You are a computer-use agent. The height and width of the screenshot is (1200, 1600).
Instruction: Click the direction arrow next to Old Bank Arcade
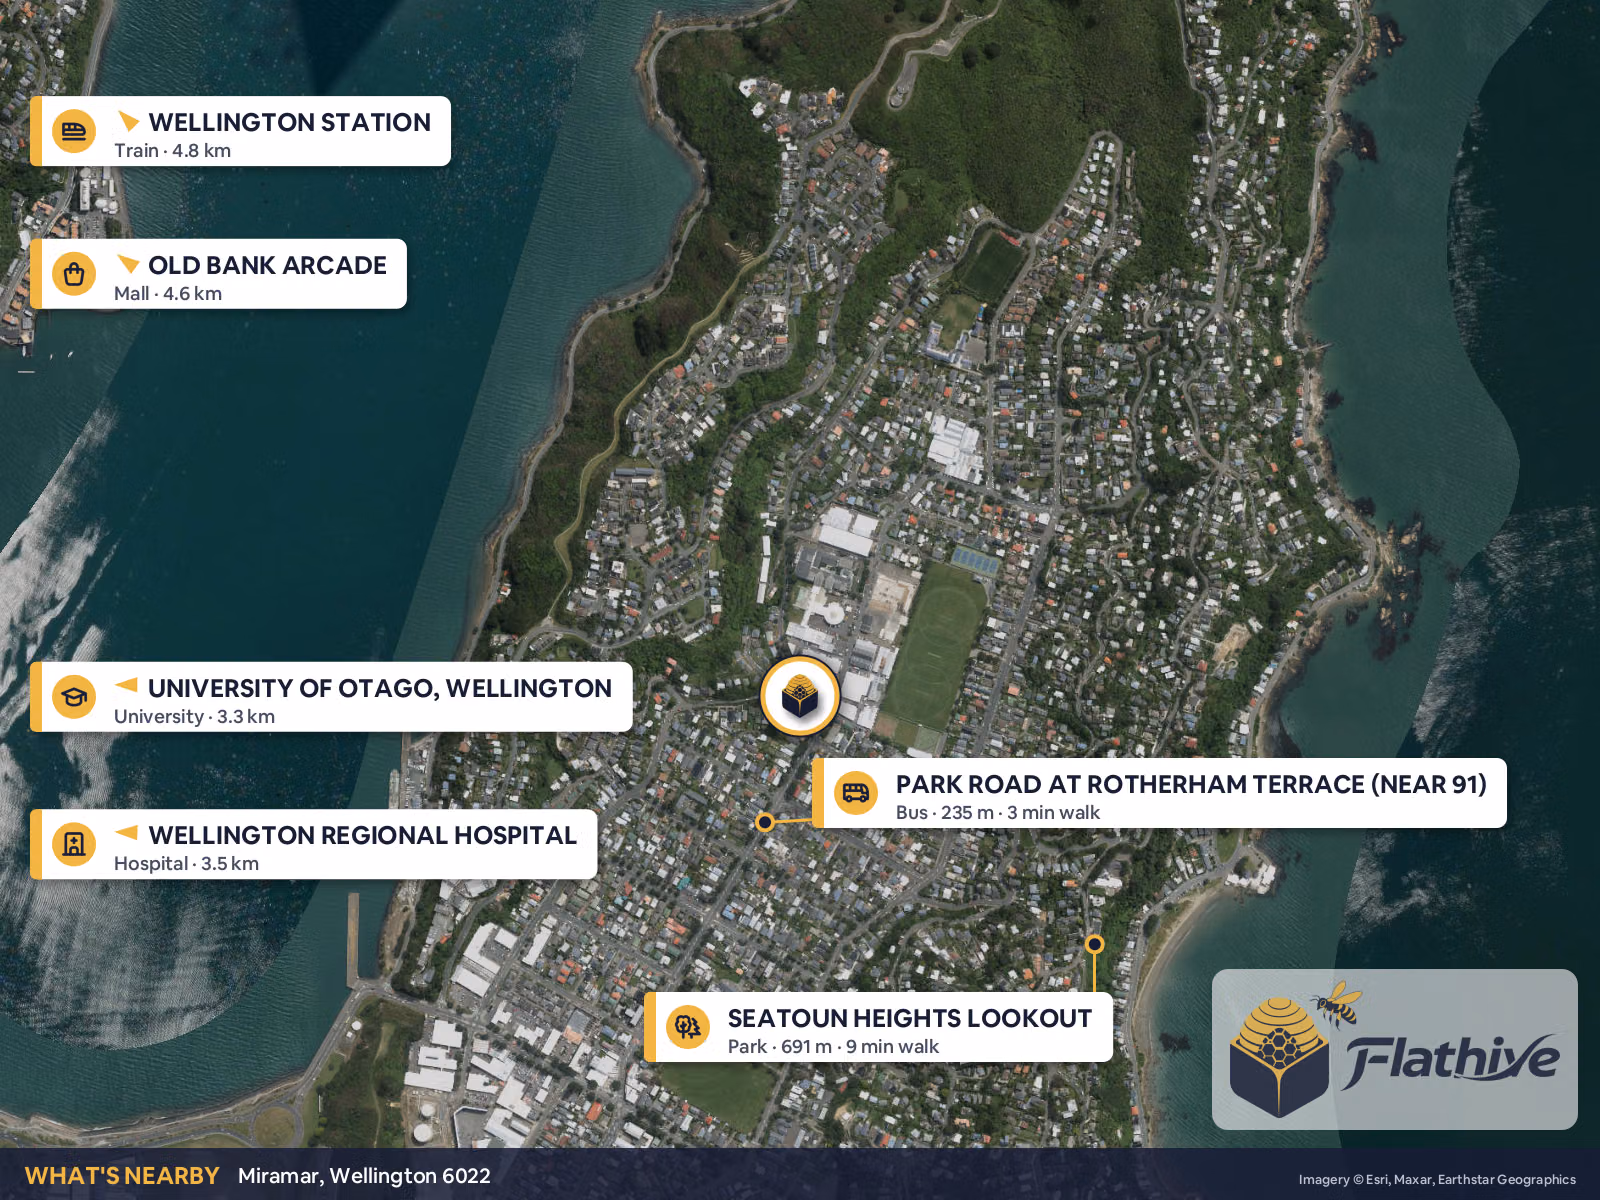click(x=128, y=264)
